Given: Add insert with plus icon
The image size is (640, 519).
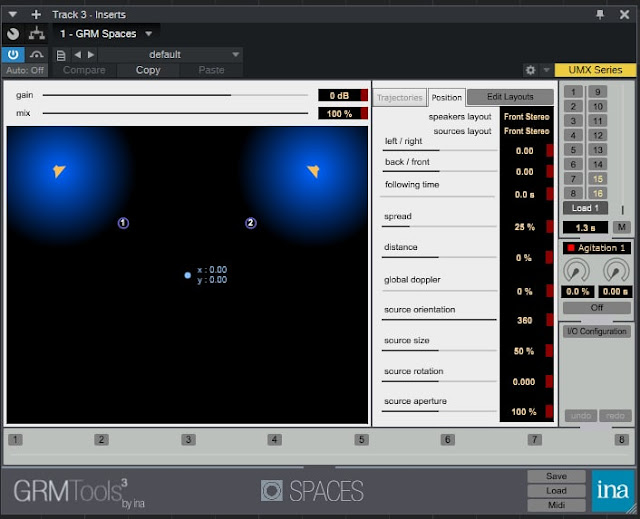Looking at the screenshot, I should (x=36, y=15).
